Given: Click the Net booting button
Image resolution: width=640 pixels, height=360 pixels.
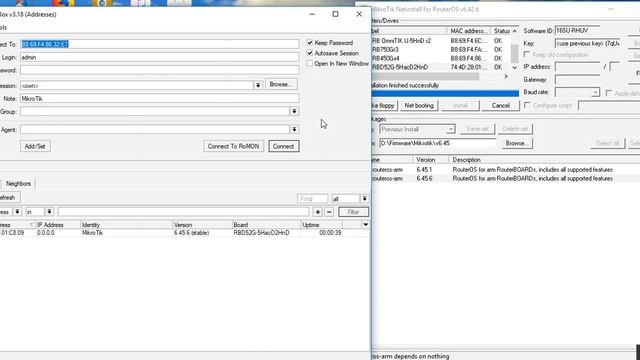Looking at the screenshot, I should (419, 105).
